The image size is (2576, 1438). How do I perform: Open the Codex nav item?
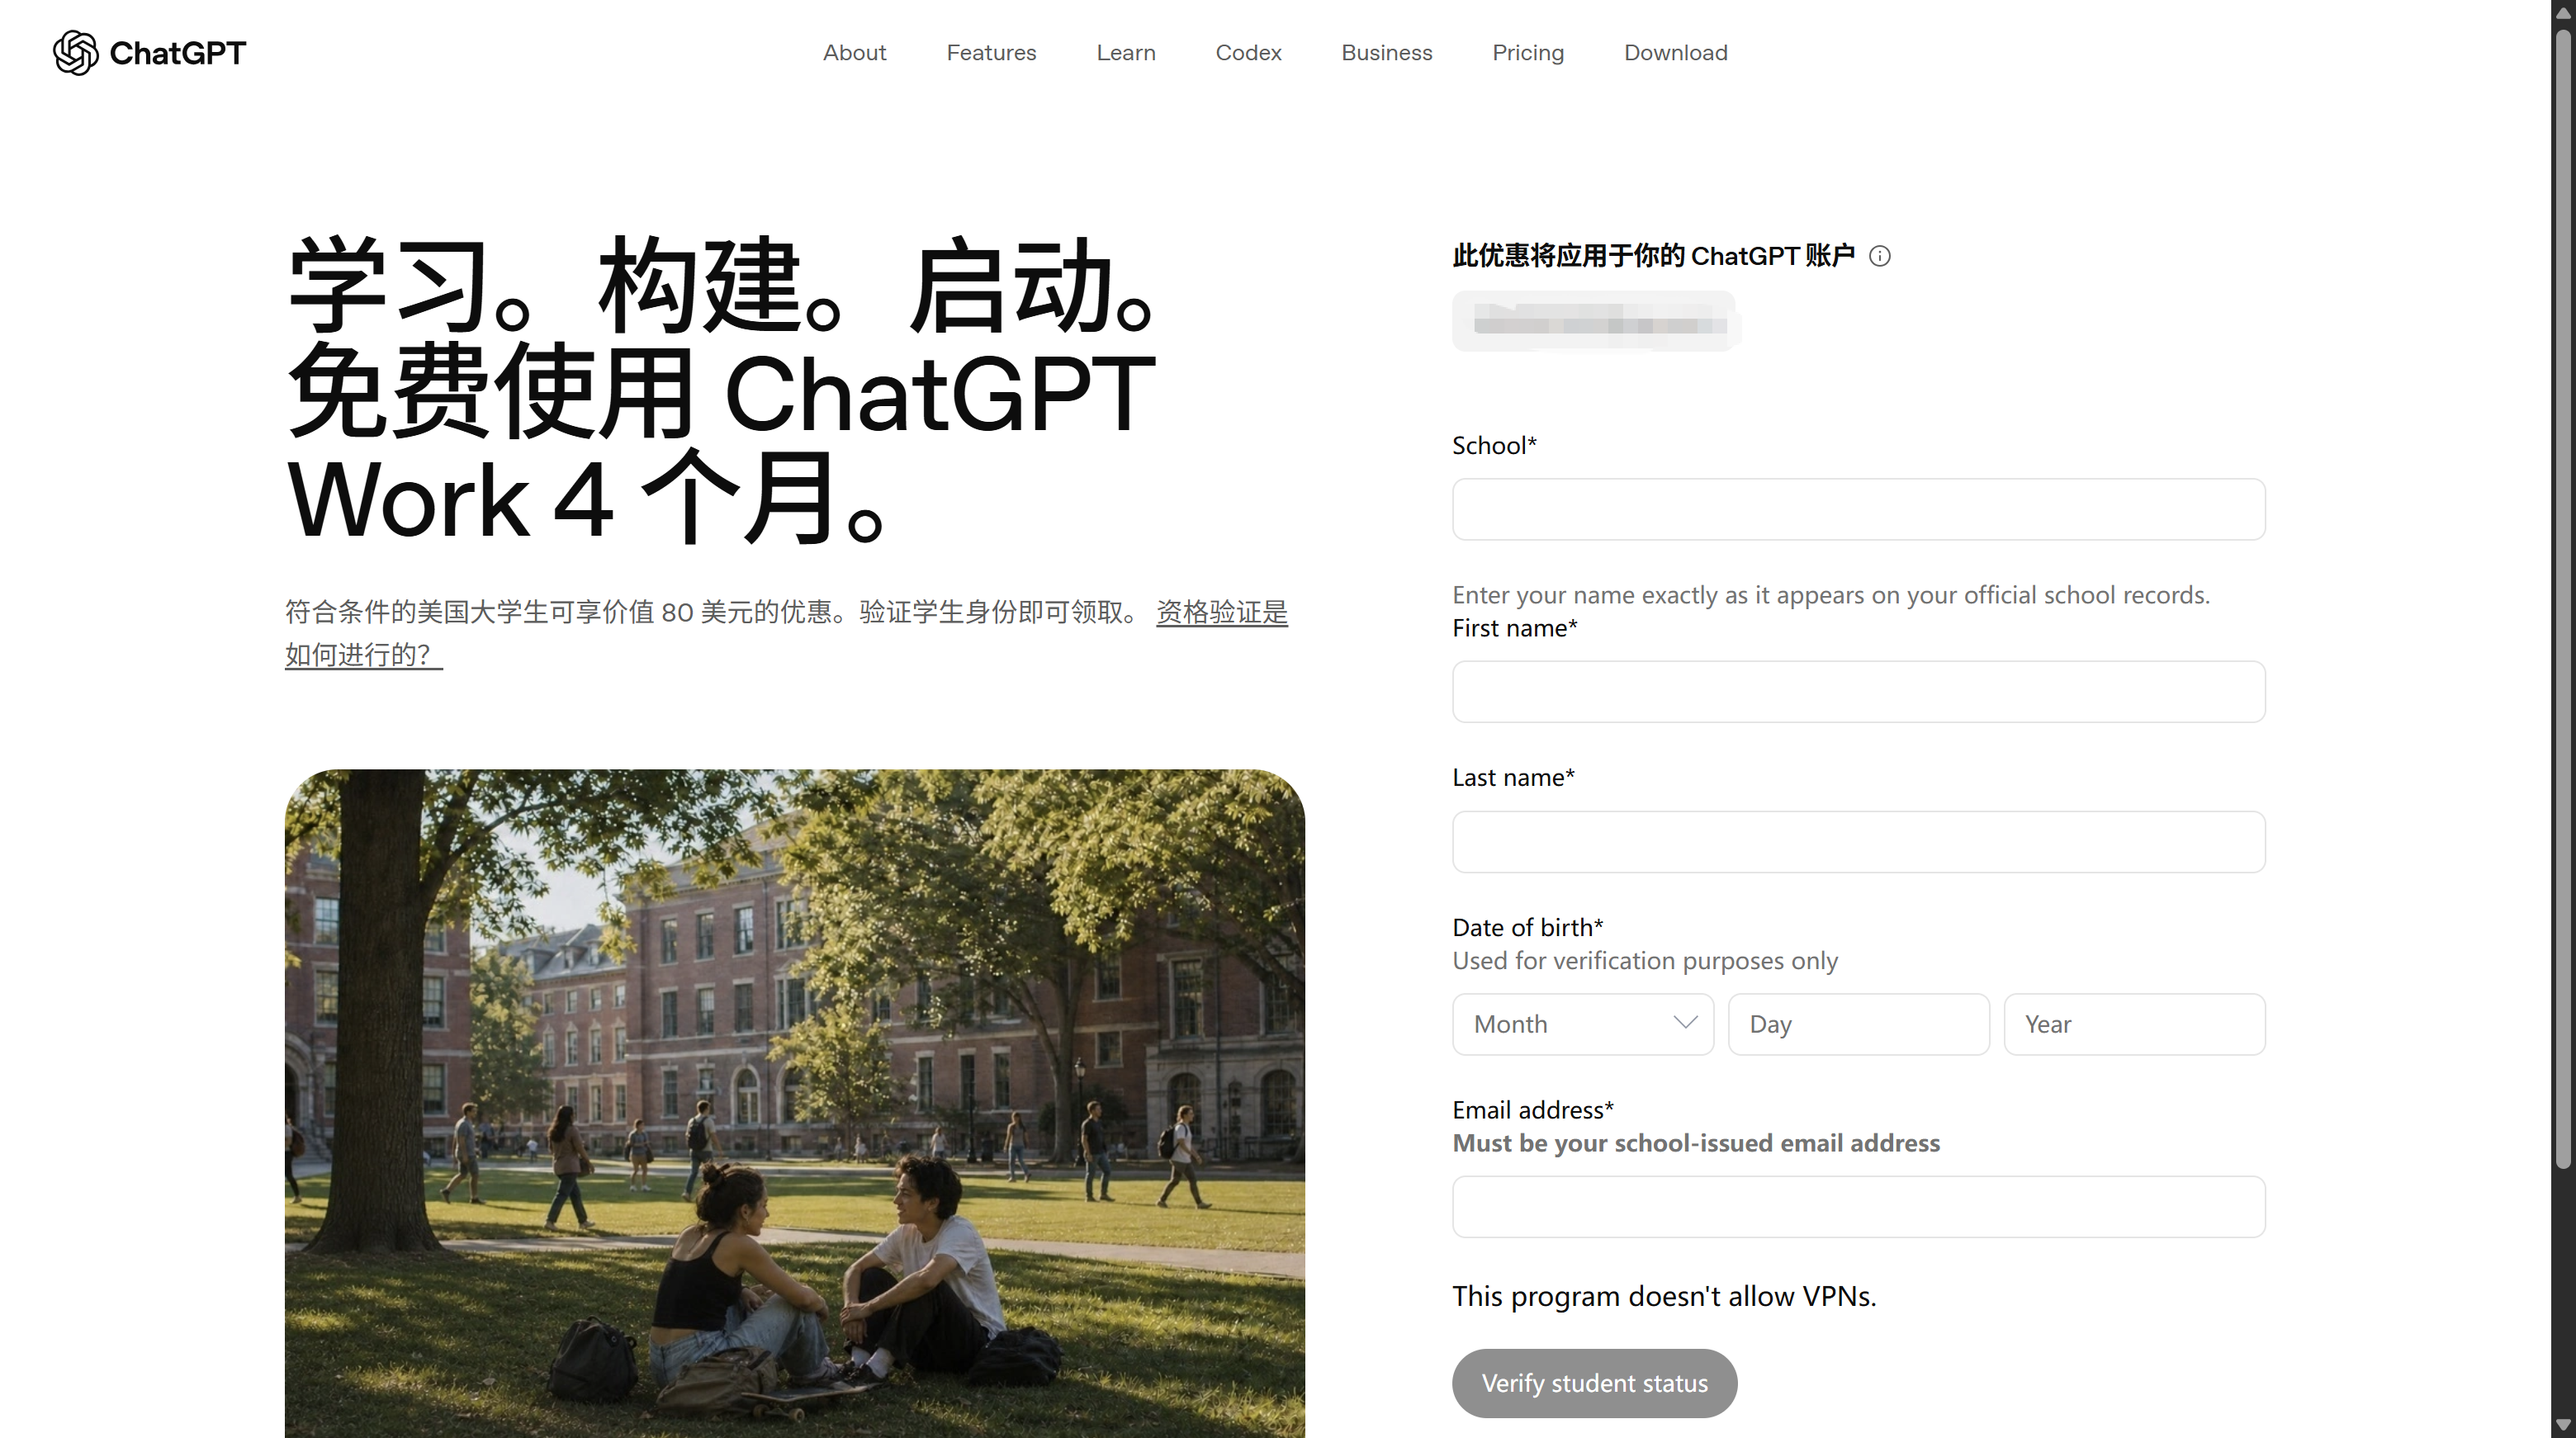coord(1248,52)
